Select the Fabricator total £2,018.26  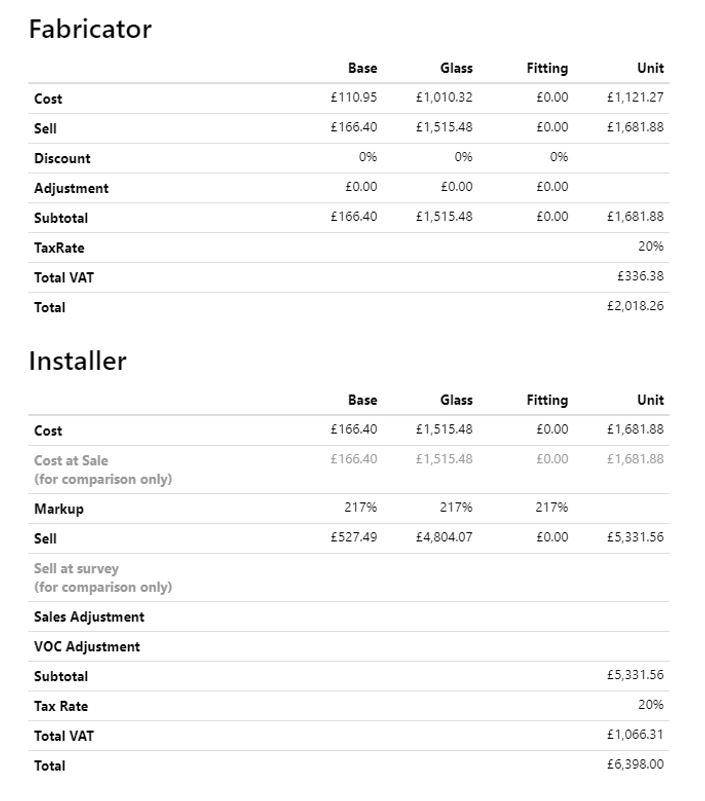tap(634, 306)
